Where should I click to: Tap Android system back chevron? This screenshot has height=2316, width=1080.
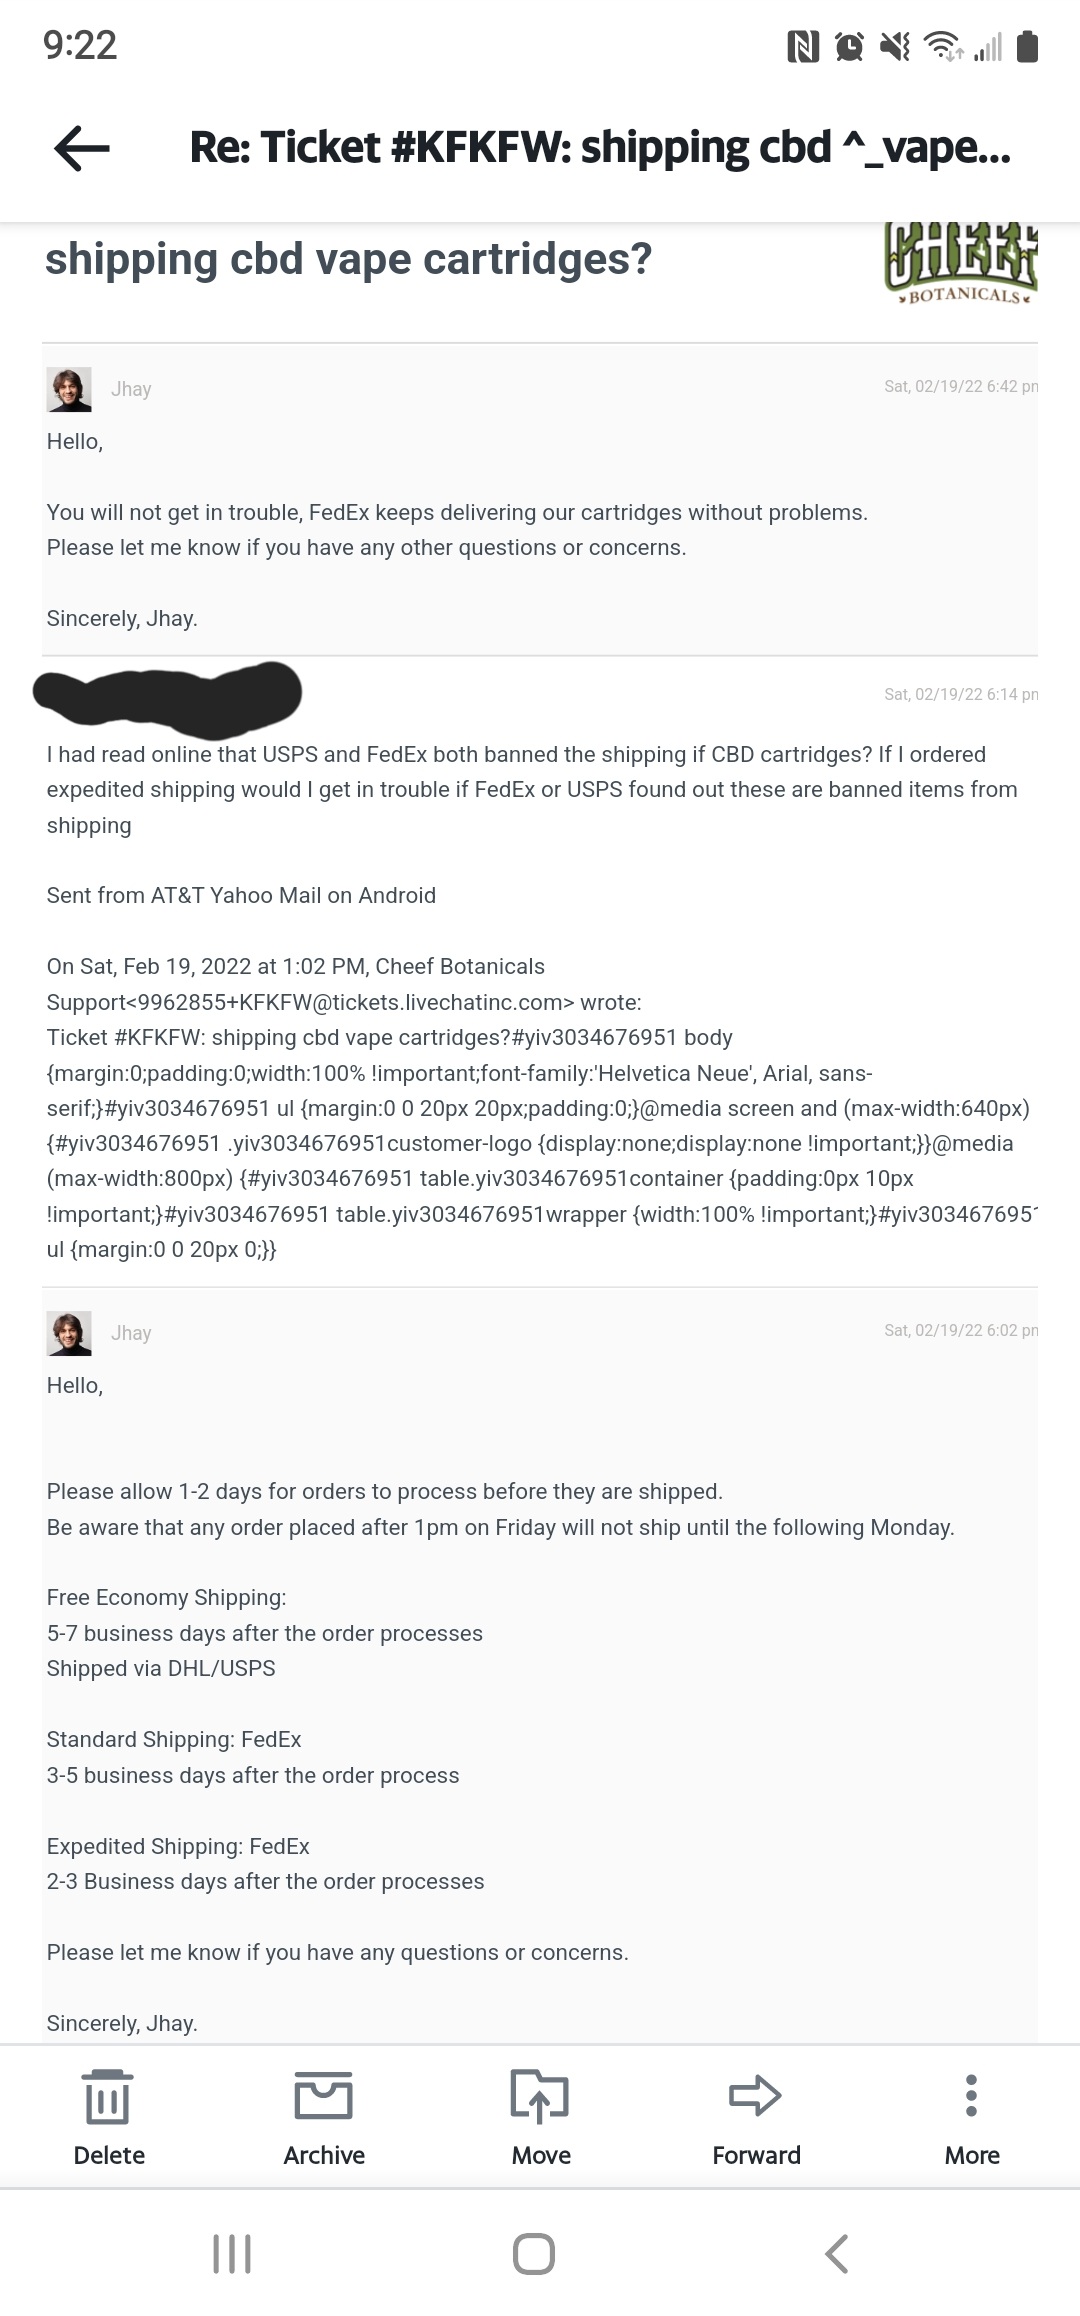point(837,2254)
